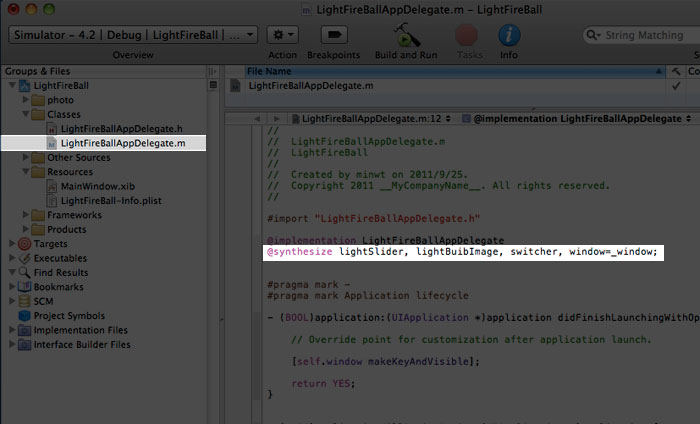Click the Resources folder icon

pos(38,172)
